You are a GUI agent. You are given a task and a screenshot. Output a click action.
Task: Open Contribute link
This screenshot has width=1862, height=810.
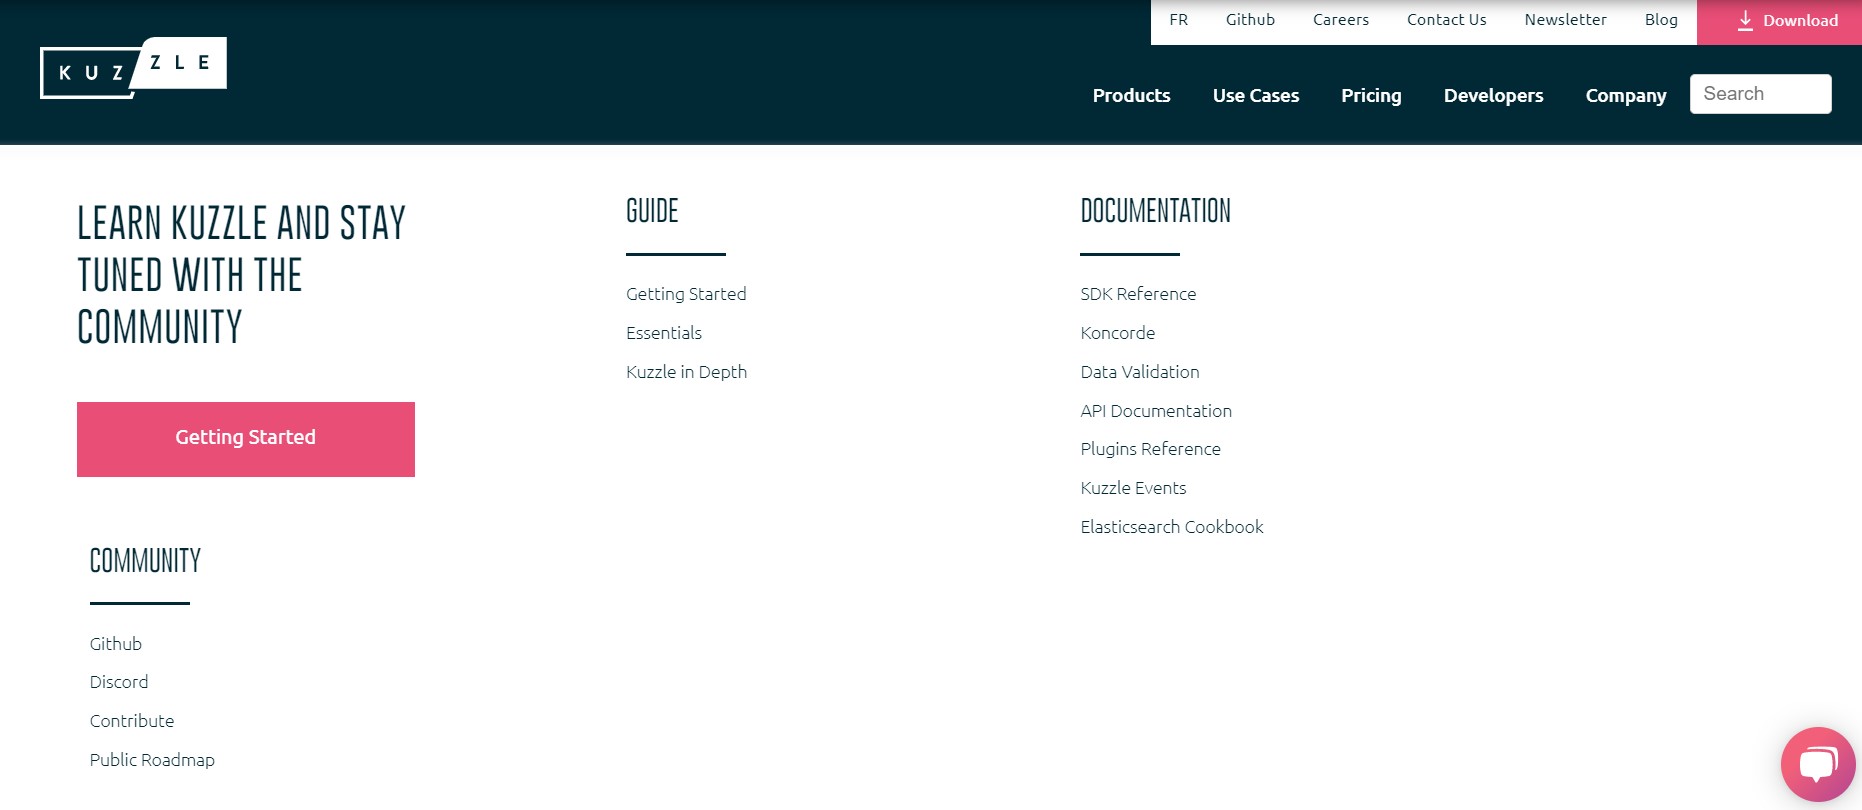pyautogui.click(x=132, y=721)
